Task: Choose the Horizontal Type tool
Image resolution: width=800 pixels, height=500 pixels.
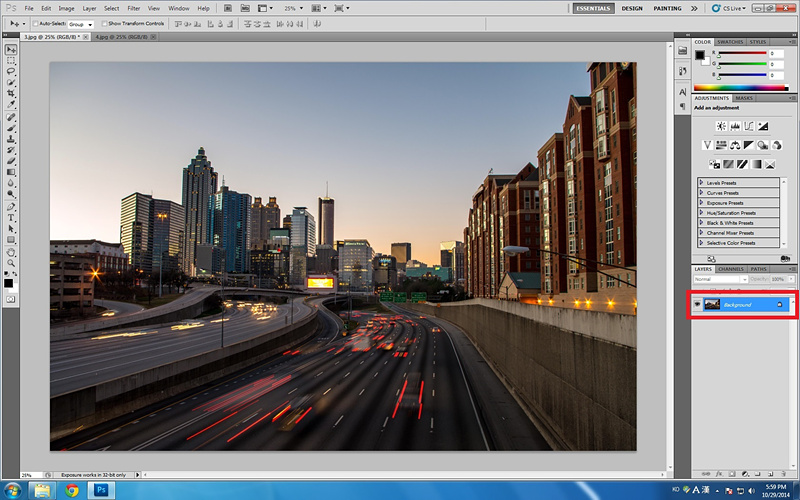Action: click(x=11, y=217)
